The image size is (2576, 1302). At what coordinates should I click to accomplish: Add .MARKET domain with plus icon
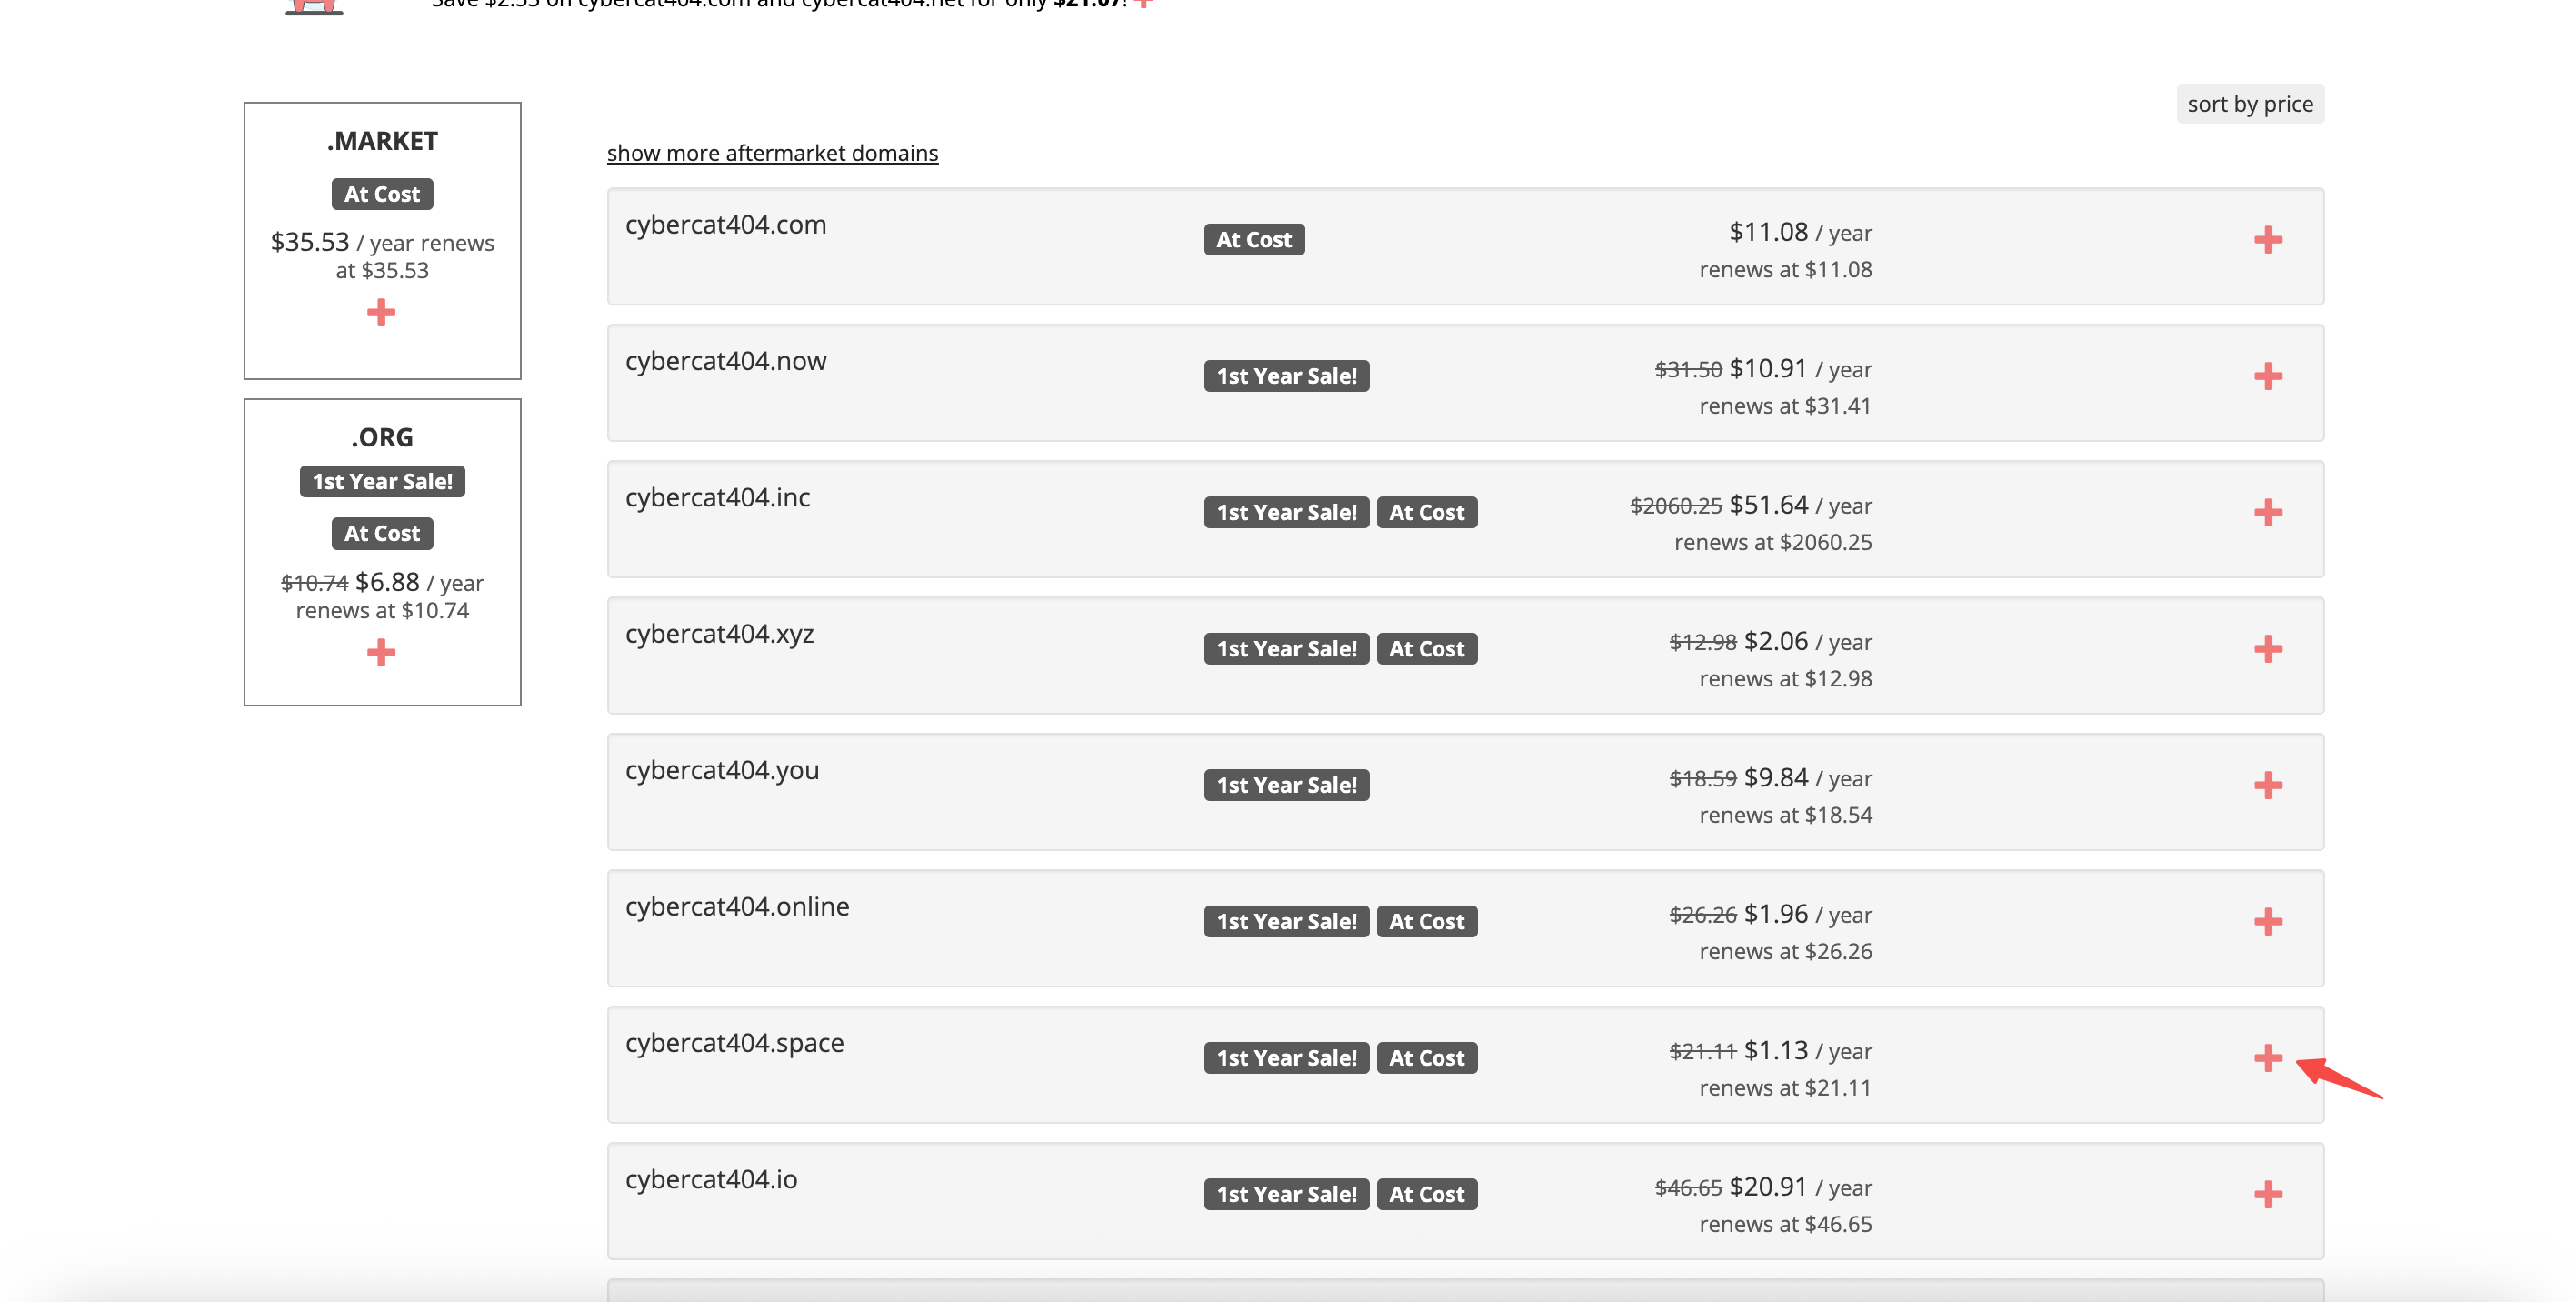(381, 313)
